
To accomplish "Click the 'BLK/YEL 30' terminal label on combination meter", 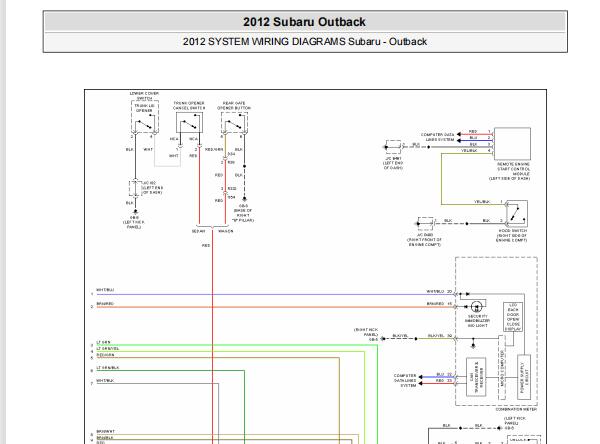I will tap(440, 335).
